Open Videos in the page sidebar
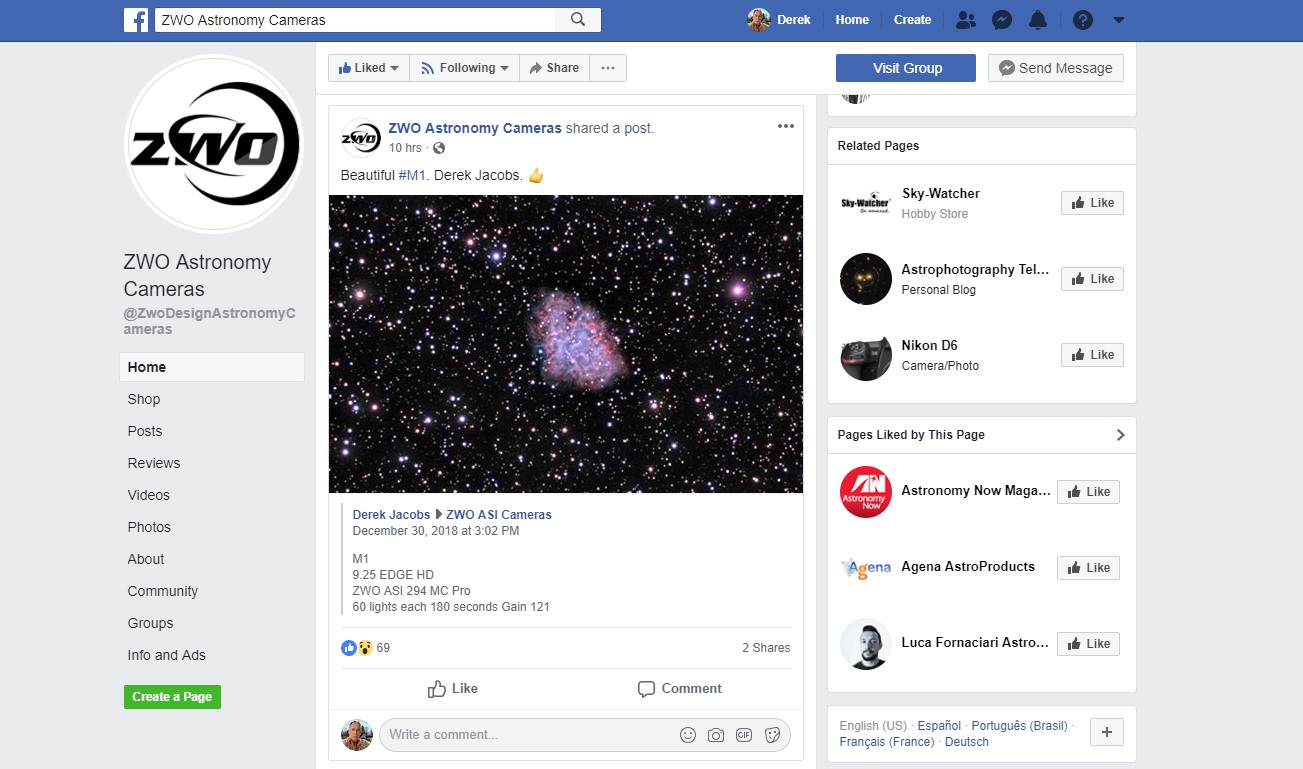1303x769 pixels. coord(149,495)
